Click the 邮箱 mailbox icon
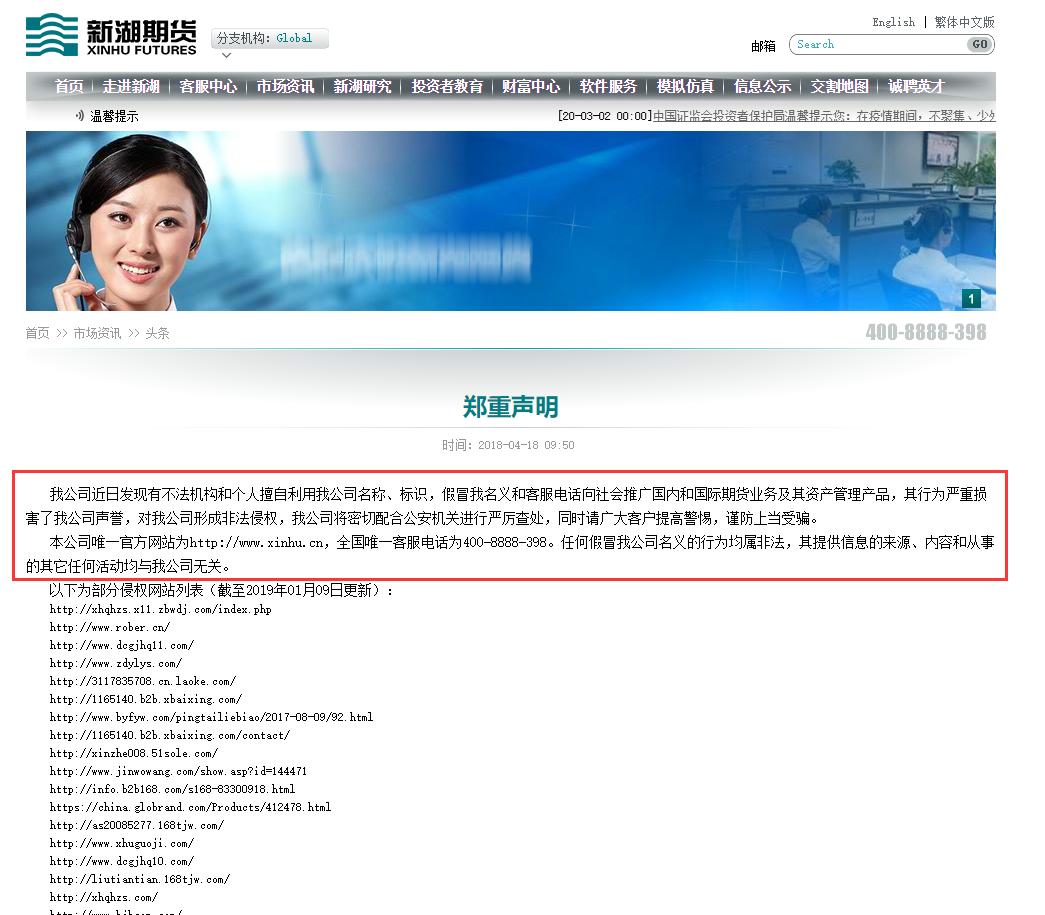1045x915 pixels. click(x=762, y=45)
